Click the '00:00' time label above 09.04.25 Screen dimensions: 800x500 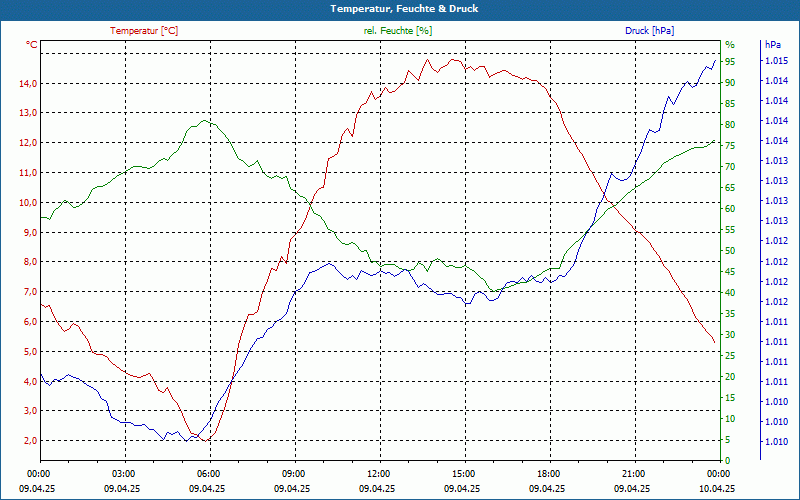coord(38,473)
